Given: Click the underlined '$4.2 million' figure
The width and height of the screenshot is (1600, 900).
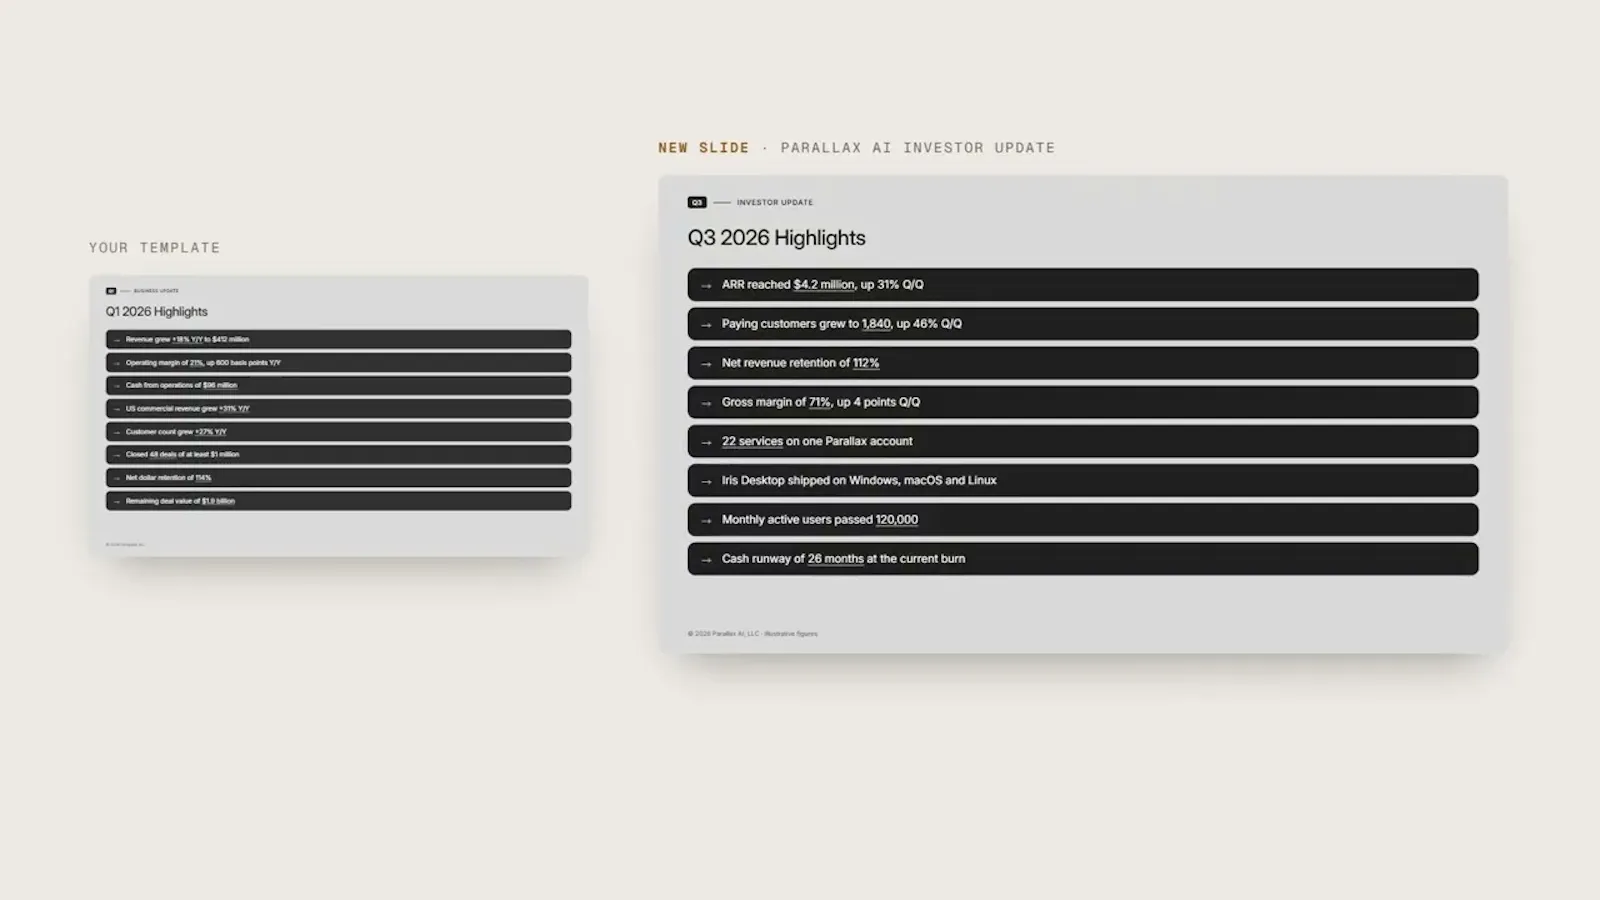Looking at the screenshot, I should [824, 284].
